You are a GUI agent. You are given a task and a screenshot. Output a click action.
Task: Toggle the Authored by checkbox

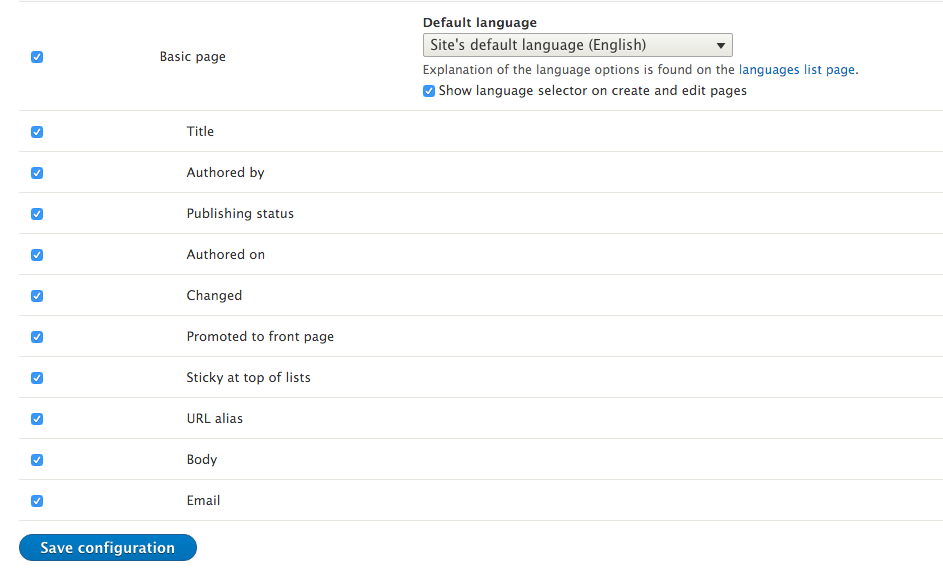coord(37,173)
